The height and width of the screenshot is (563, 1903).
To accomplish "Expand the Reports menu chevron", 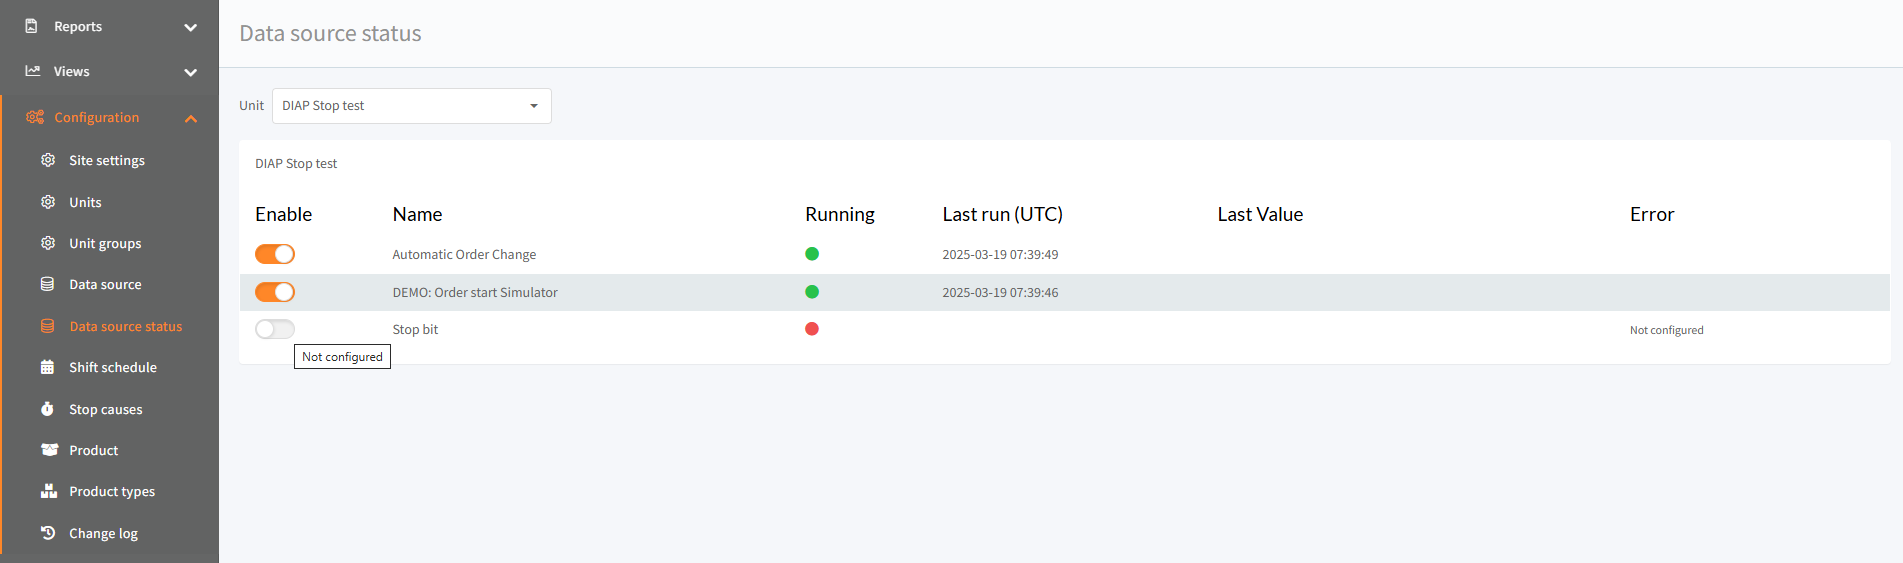I will click(x=190, y=27).
